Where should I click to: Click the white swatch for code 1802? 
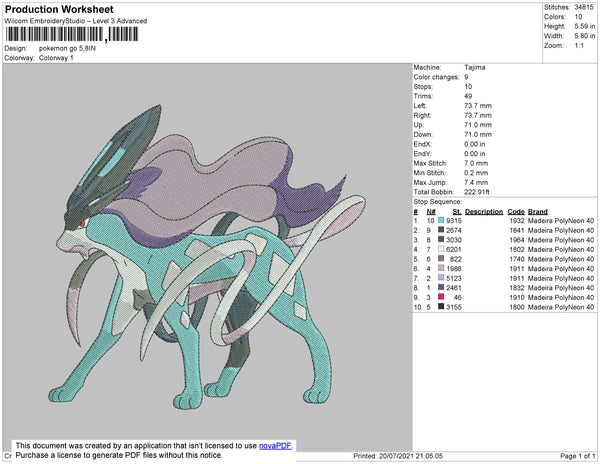click(441, 249)
